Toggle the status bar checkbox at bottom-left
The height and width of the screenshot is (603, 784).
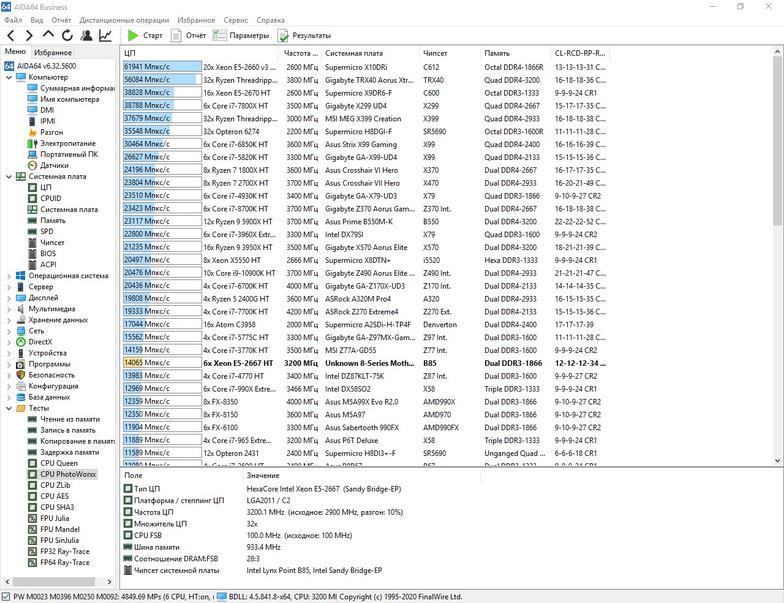tap(6, 596)
